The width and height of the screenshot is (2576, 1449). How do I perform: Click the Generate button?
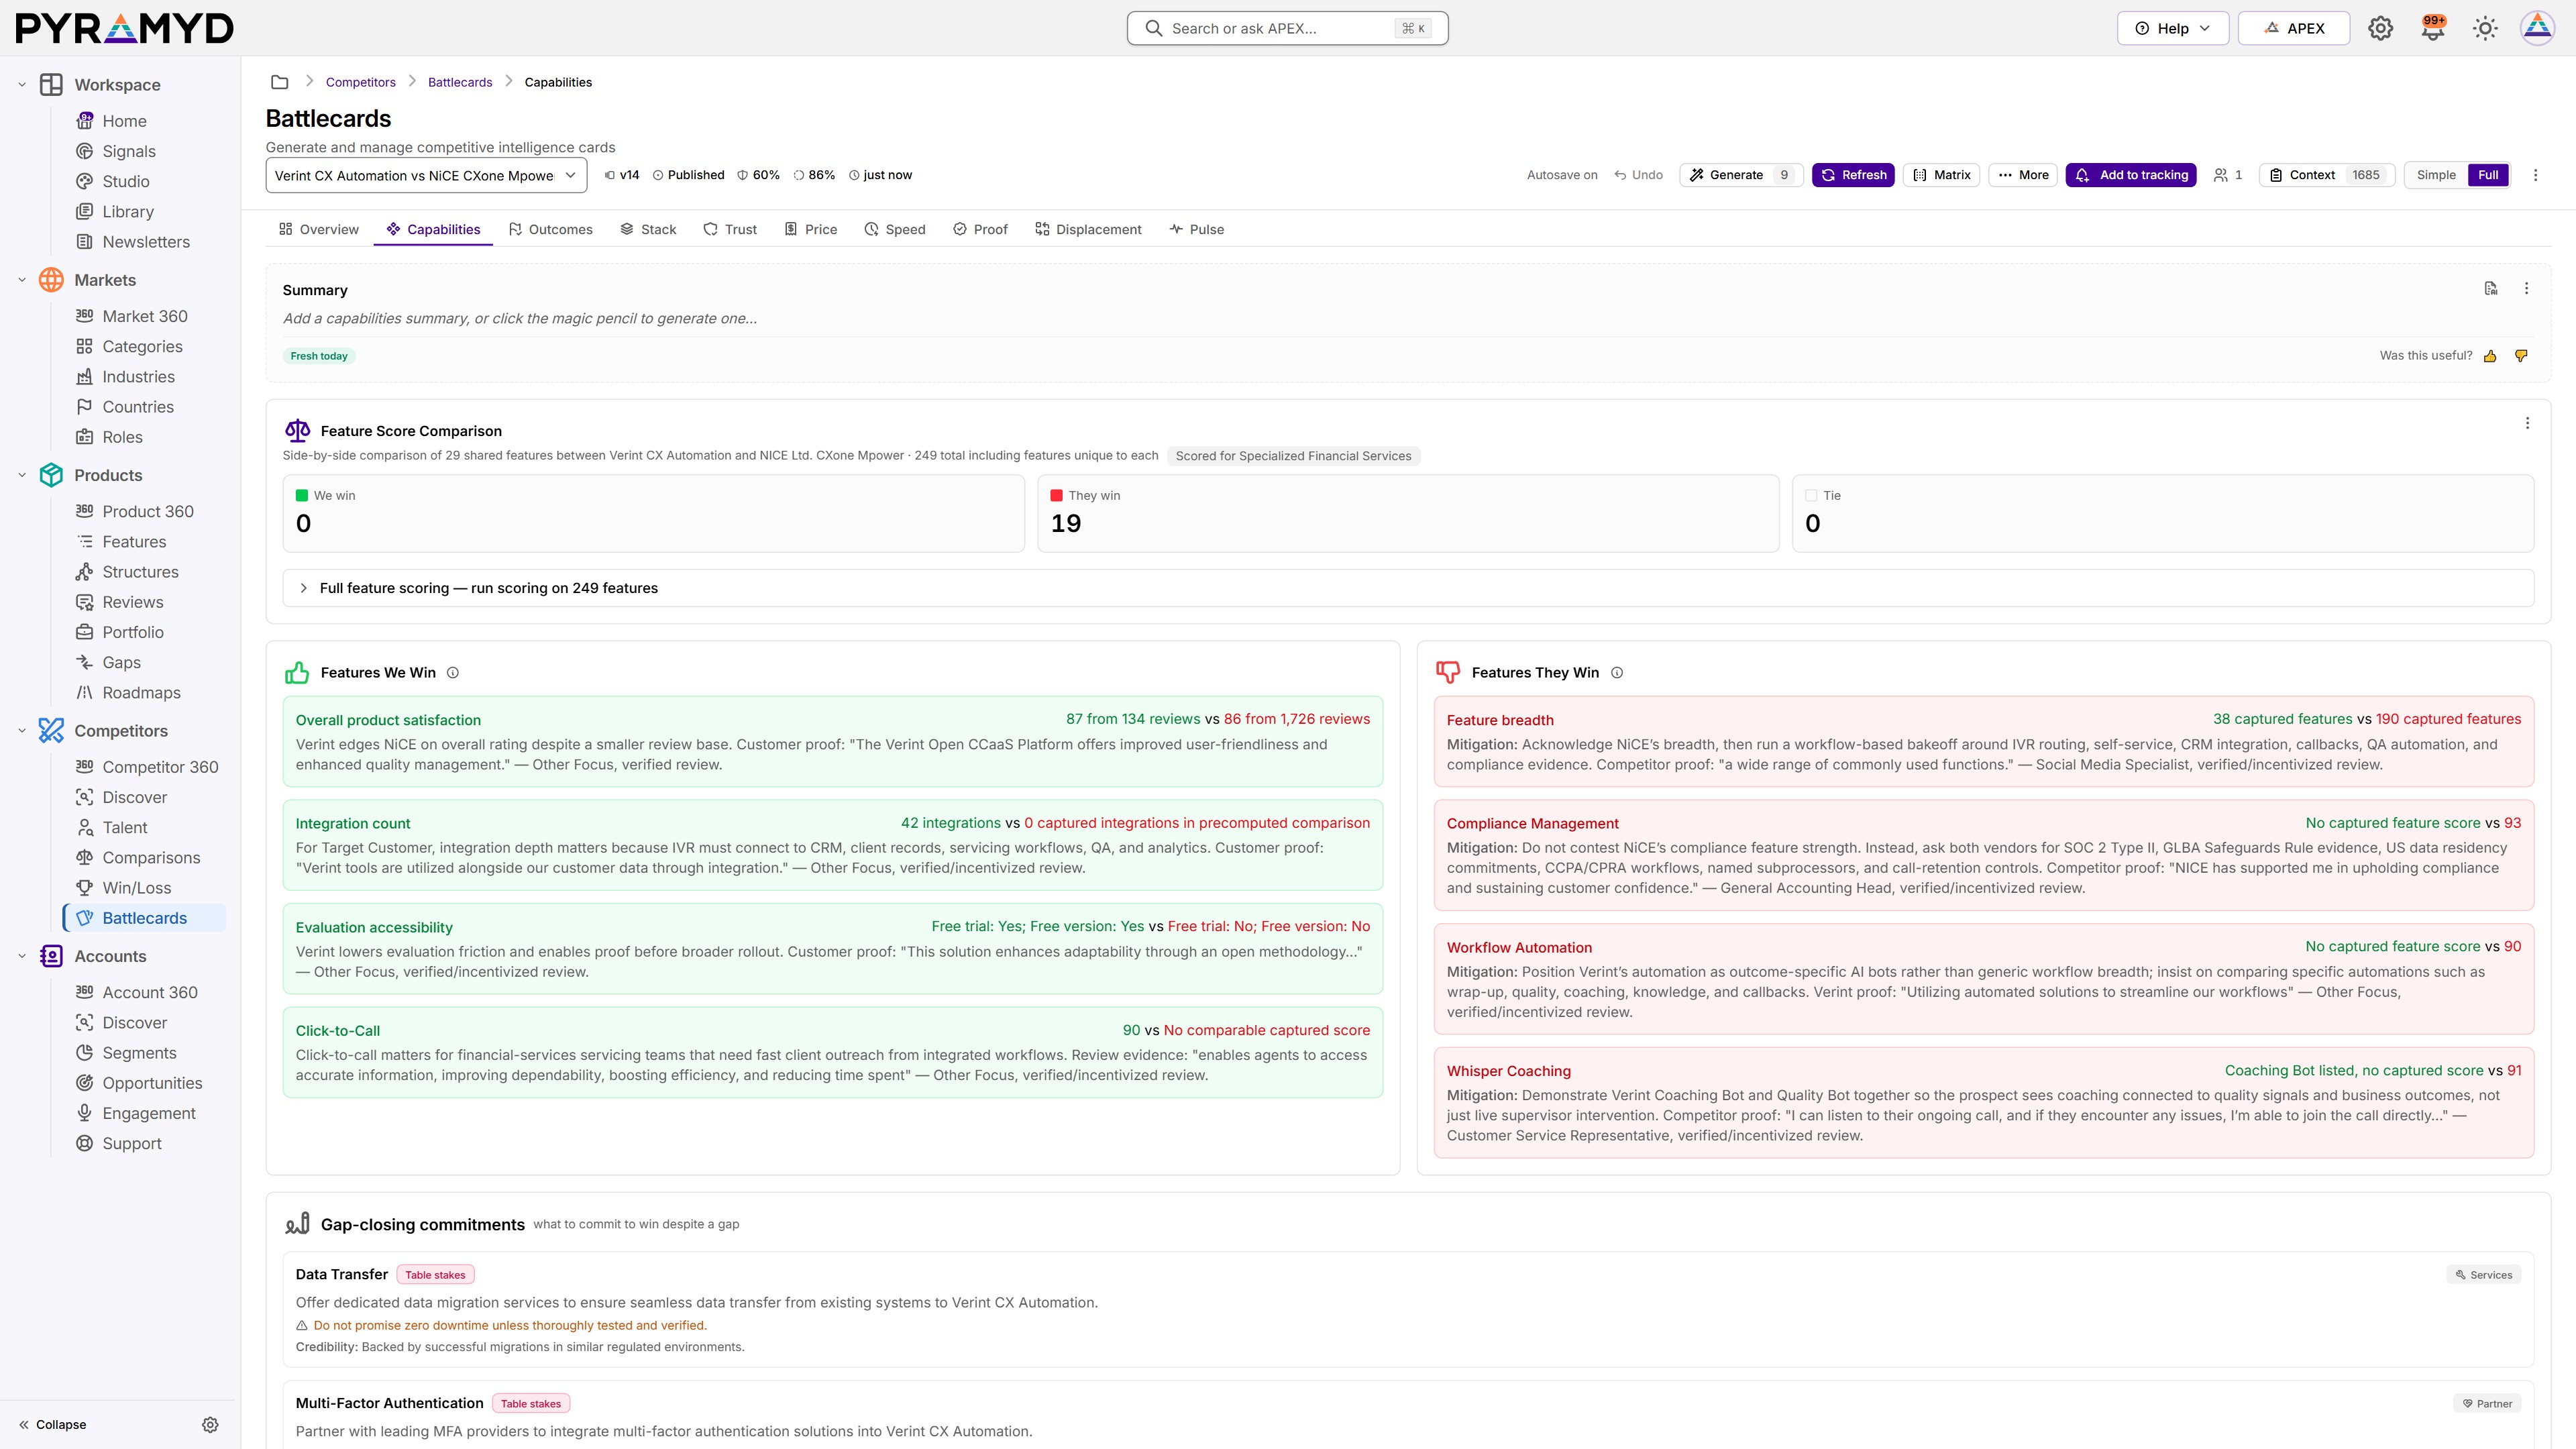pos(1741,175)
